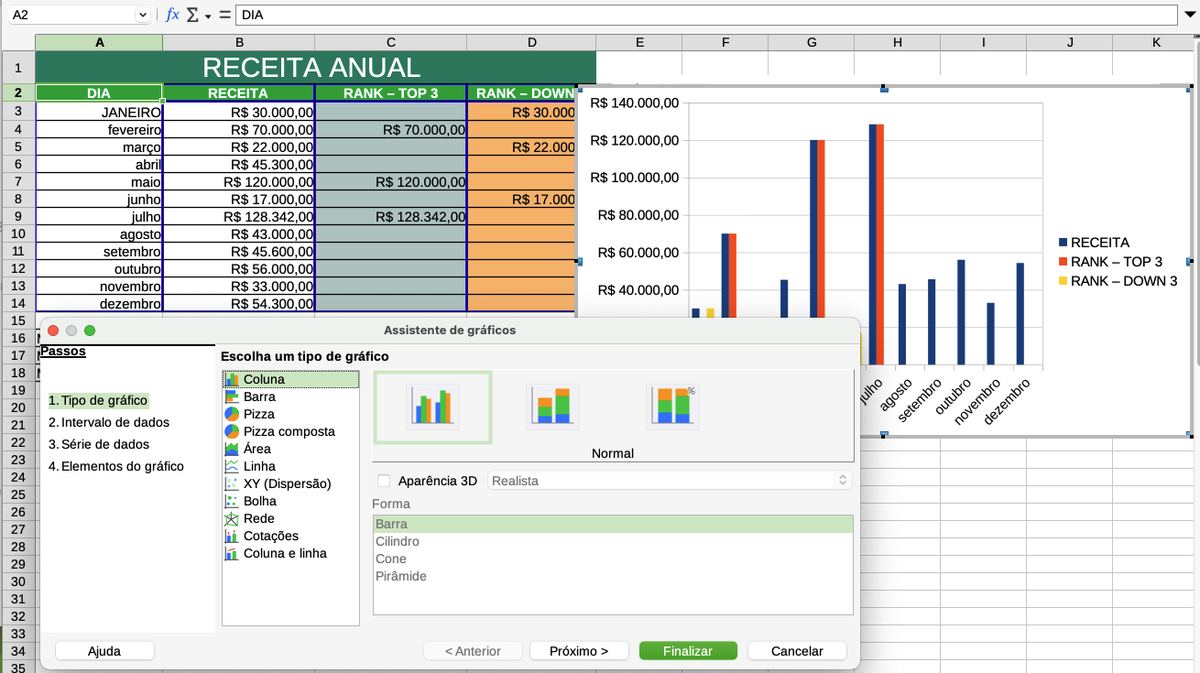The height and width of the screenshot is (673, 1200).
Task: Open the Name Box dropdown arrow
Action: click(x=142, y=15)
